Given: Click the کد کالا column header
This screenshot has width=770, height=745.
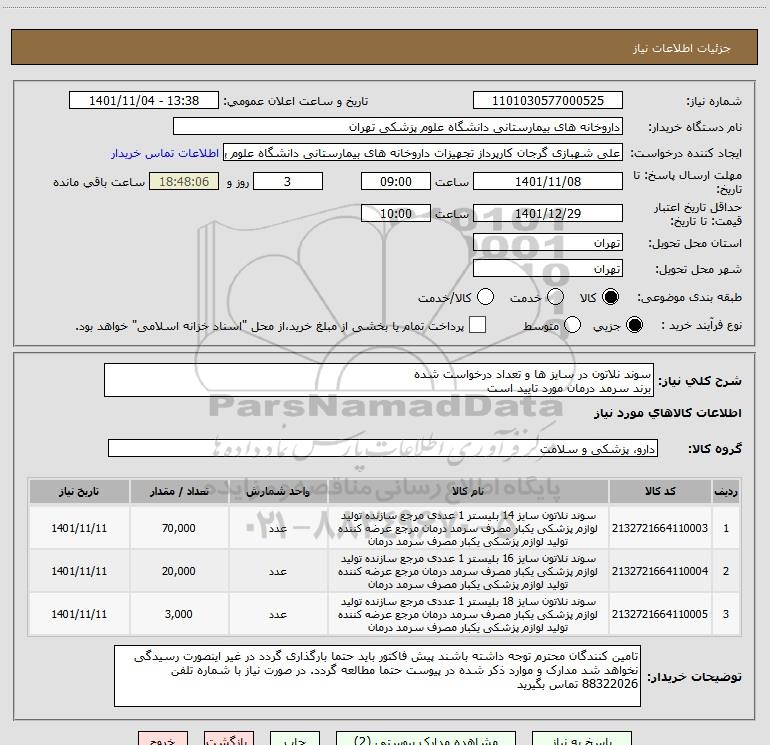Looking at the screenshot, I should click(x=660, y=492).
